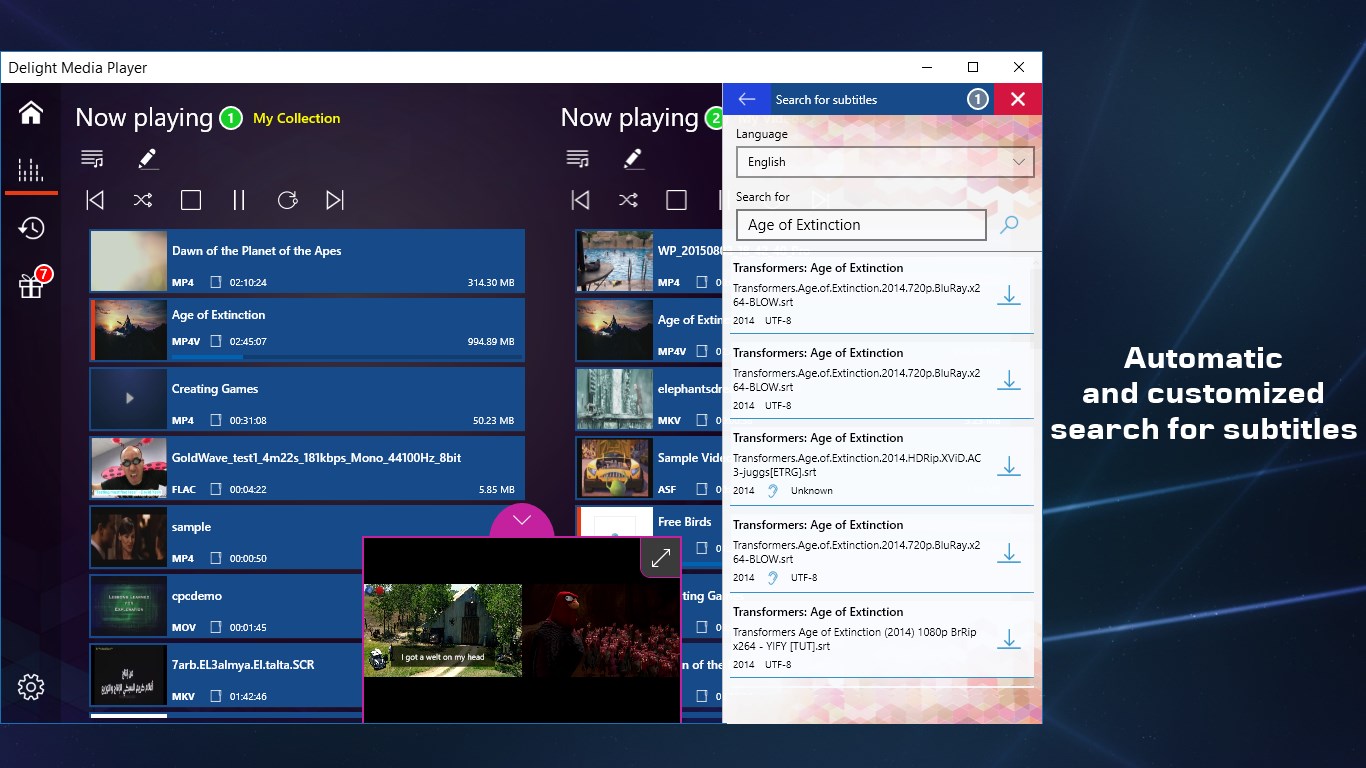This screenshot has height=768, width=1366.
Task: Expand the mini video player to fullscreen
Action: click(x=660, y=558)
